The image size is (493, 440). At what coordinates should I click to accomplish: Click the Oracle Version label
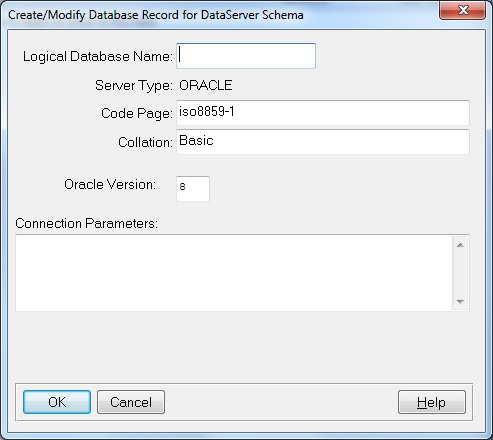(110, 184)
